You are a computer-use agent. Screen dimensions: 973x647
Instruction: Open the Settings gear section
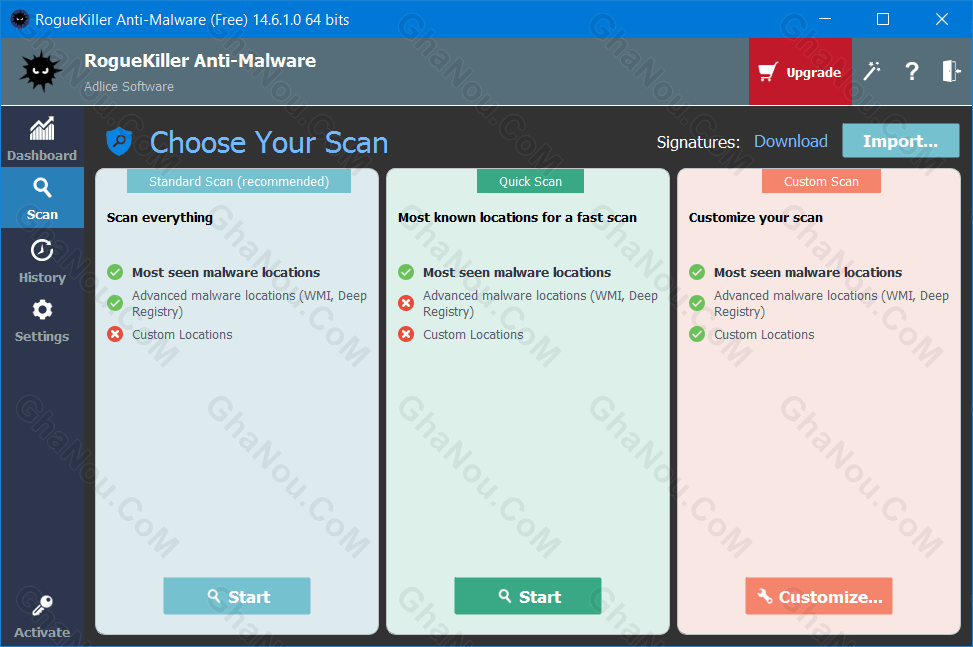[x=42, y=321]
